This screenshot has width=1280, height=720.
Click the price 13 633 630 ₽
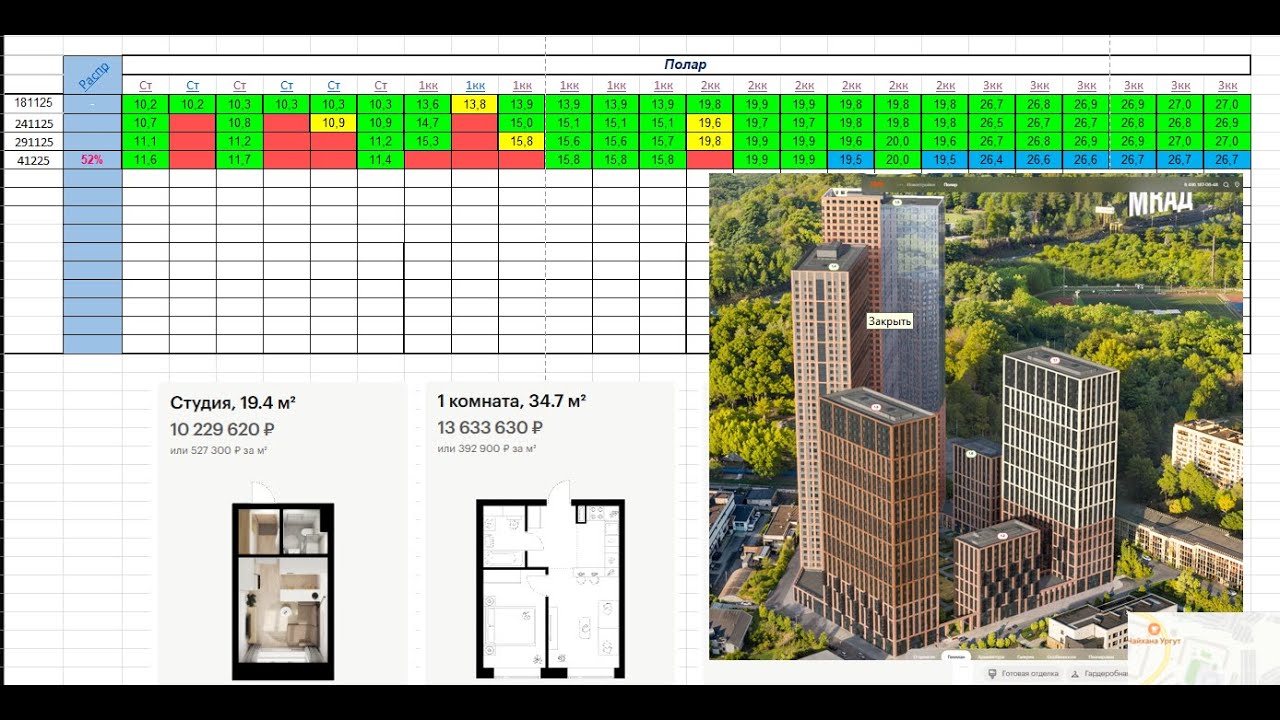point(490,428)
